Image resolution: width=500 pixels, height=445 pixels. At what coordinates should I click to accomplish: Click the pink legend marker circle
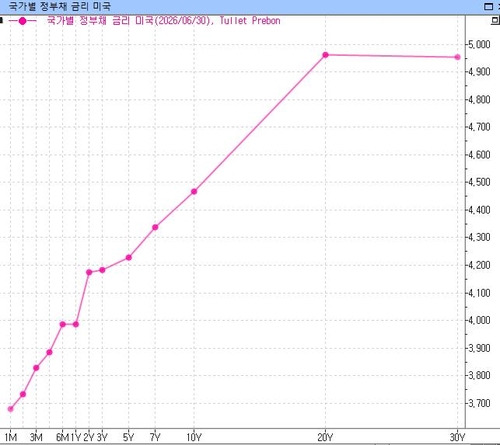[22, 21]
